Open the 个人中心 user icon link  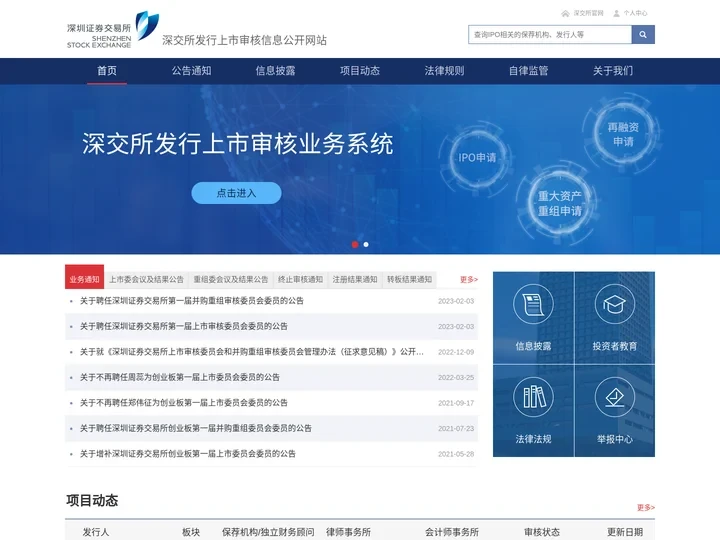tap(630, 13)
